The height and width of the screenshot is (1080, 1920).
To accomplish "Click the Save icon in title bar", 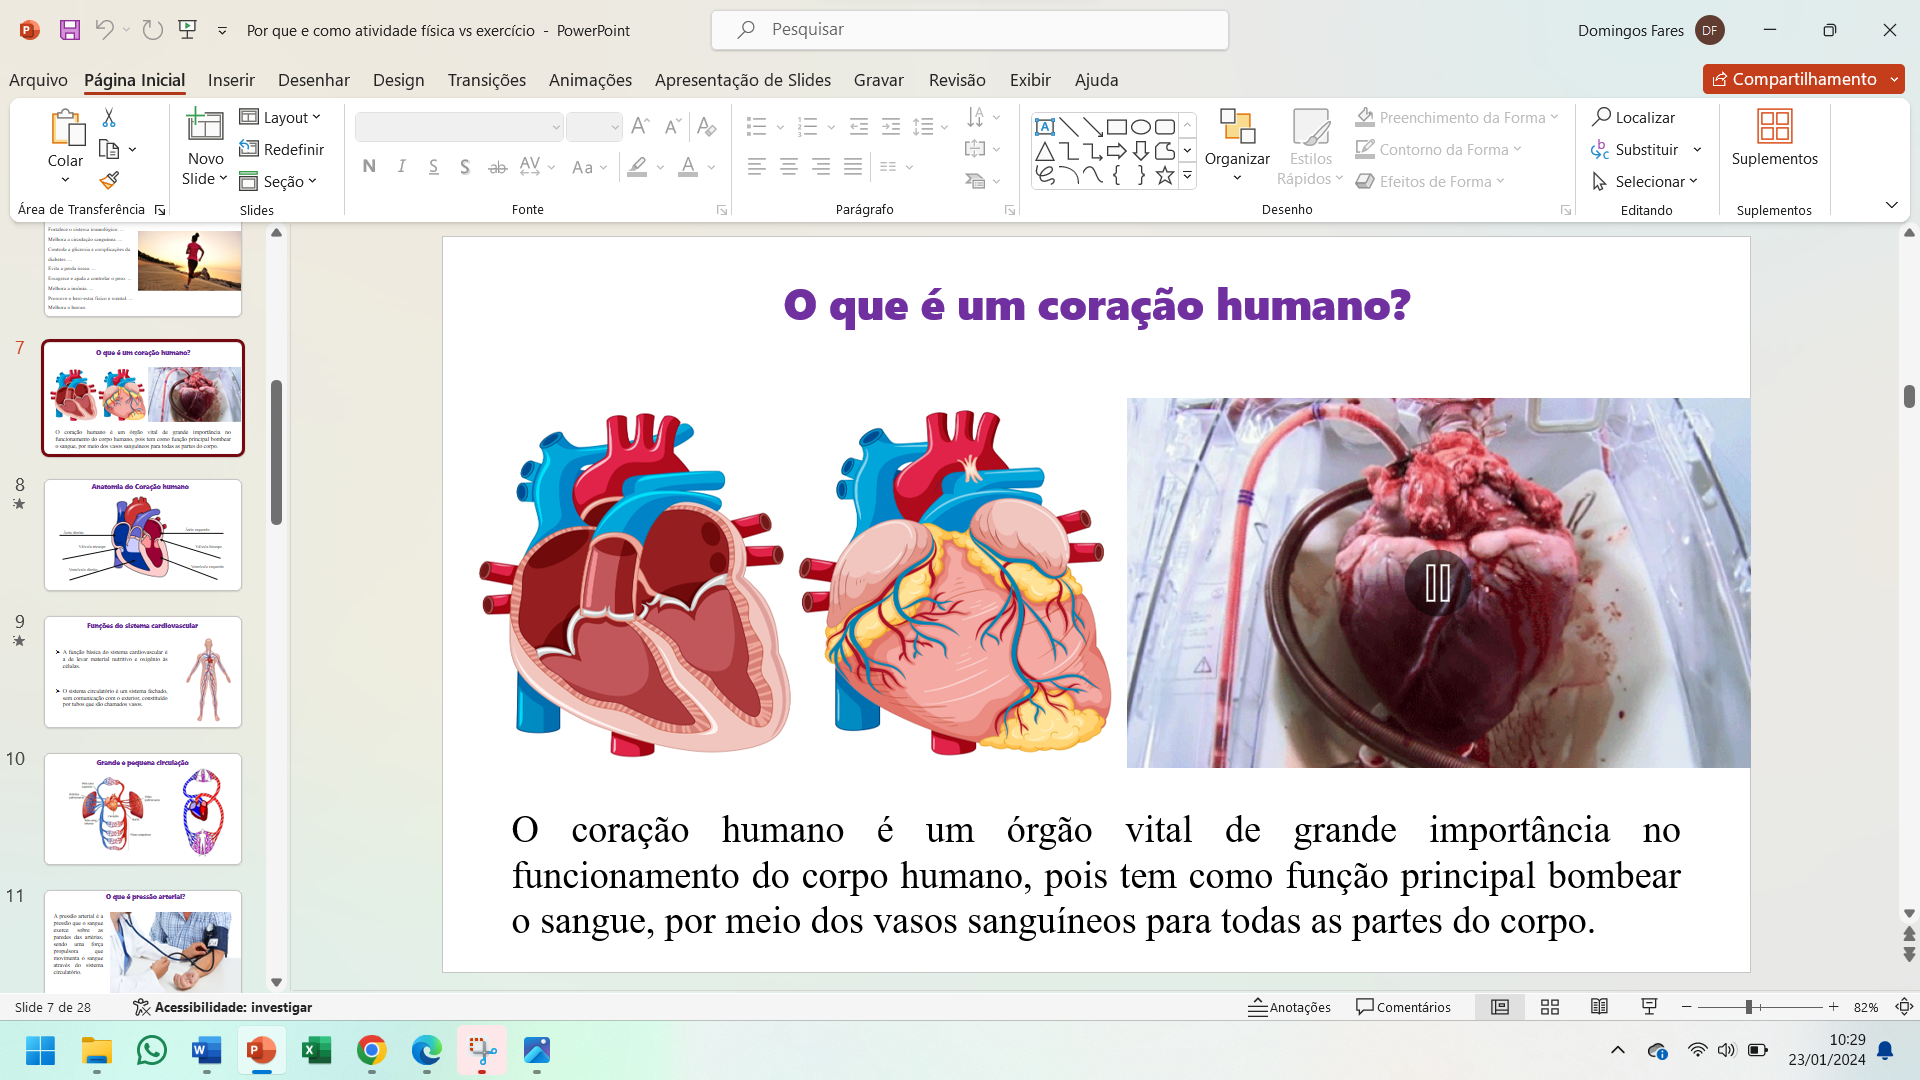I will coord(69,30).
